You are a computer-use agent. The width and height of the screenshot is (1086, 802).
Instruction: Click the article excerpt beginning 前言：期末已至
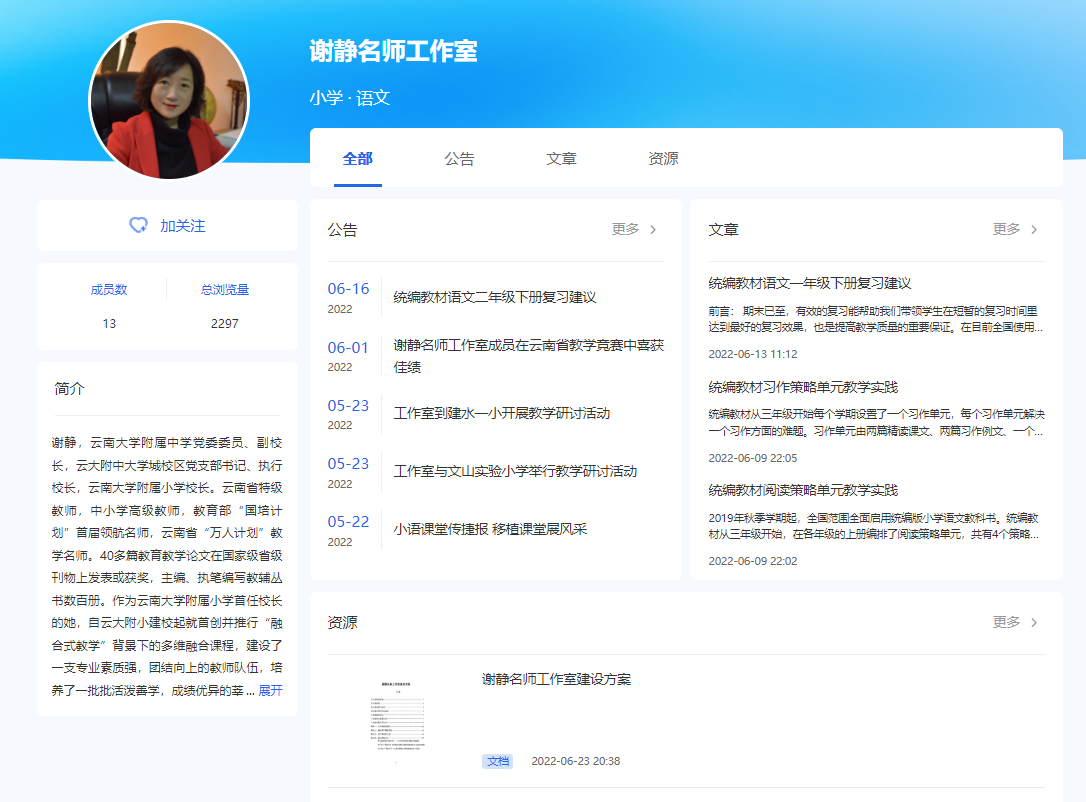pos(875,319)
